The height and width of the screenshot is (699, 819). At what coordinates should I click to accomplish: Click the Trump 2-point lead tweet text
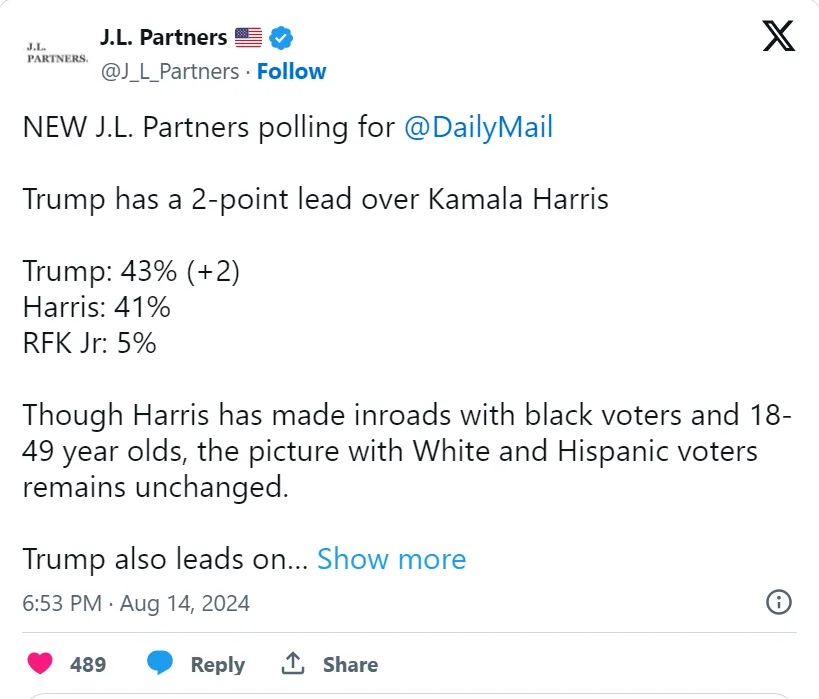315,200
